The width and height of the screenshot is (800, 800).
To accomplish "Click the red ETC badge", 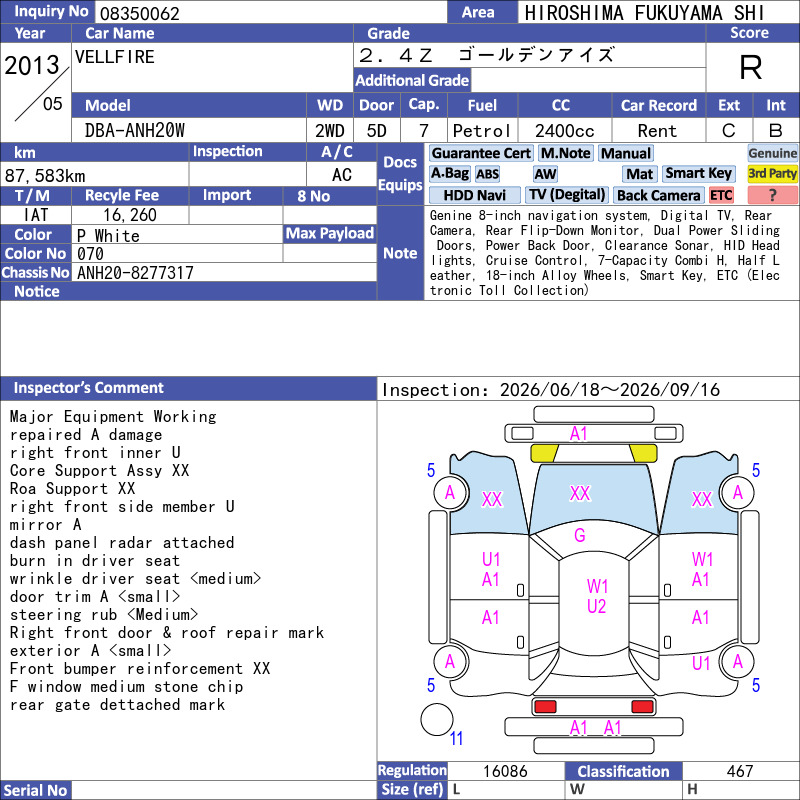I will [721, 195].
